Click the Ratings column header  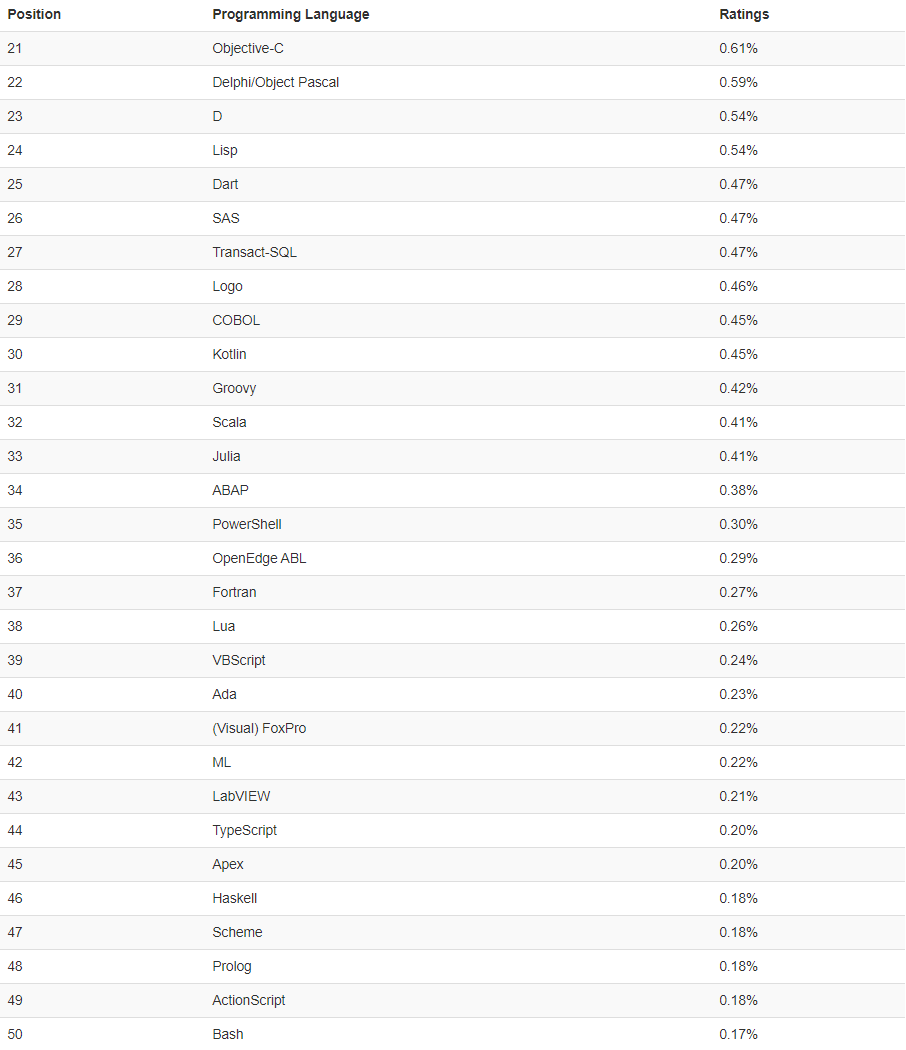click(x=744, y=15)
